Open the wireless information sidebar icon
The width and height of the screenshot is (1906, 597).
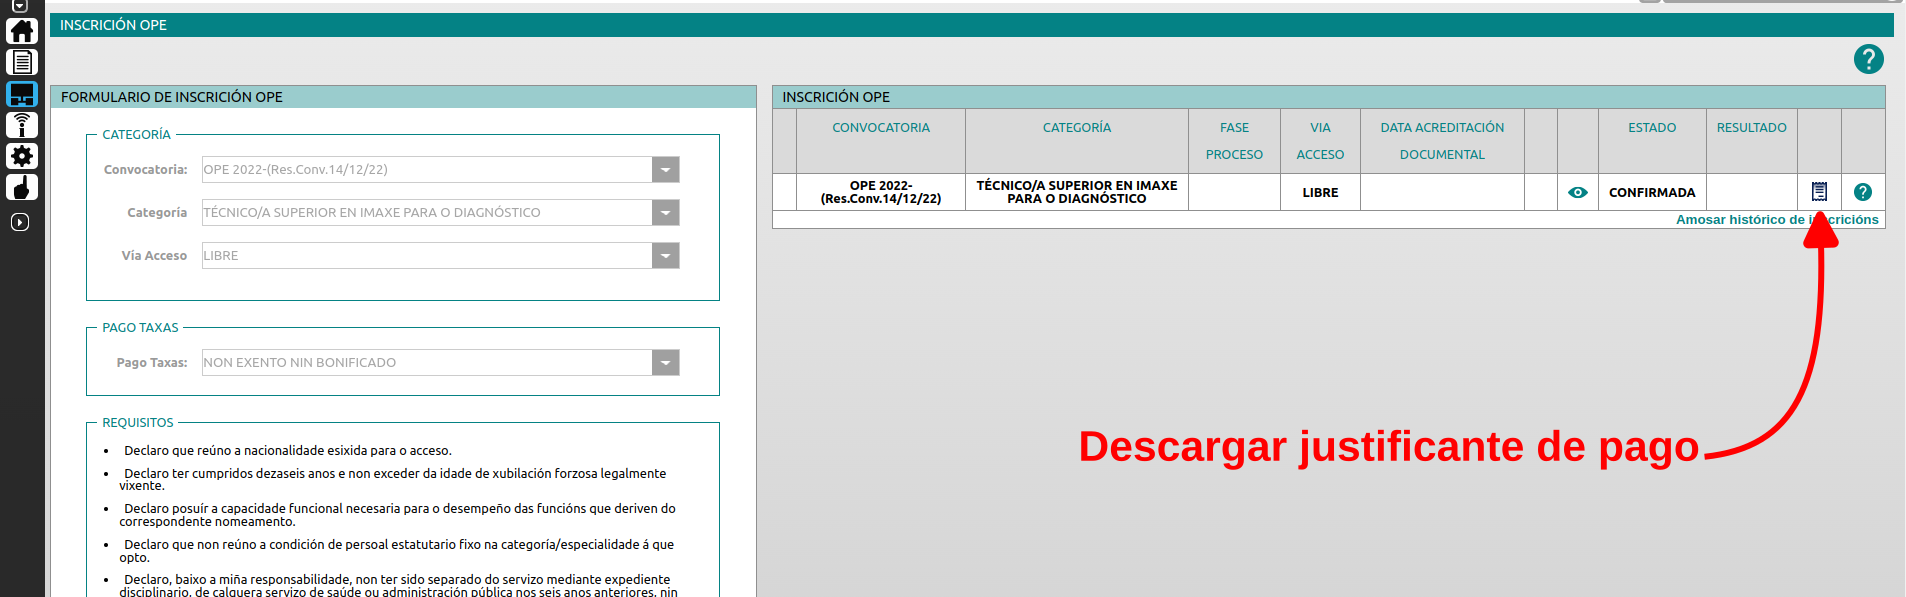[21, 125]
